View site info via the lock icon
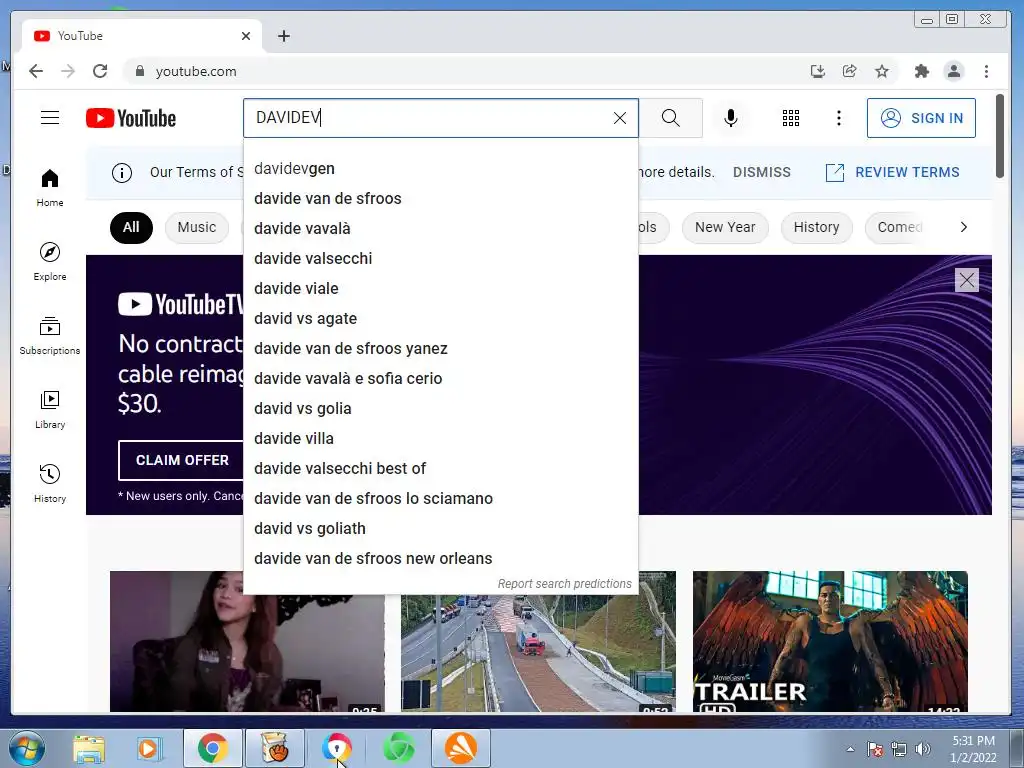1024x768 pixels. pyautogui.click(x=139, y=71)
